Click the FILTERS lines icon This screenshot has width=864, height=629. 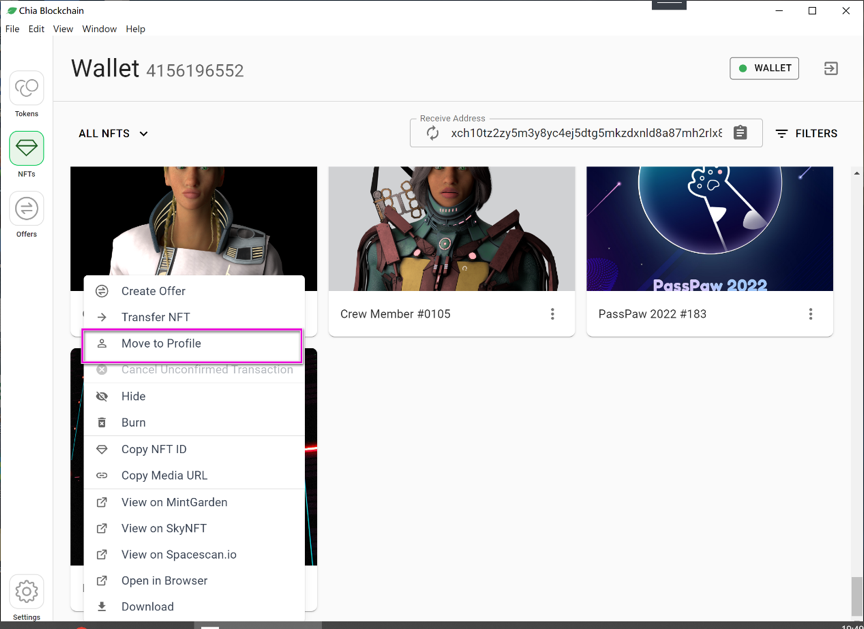click(781, 133)
